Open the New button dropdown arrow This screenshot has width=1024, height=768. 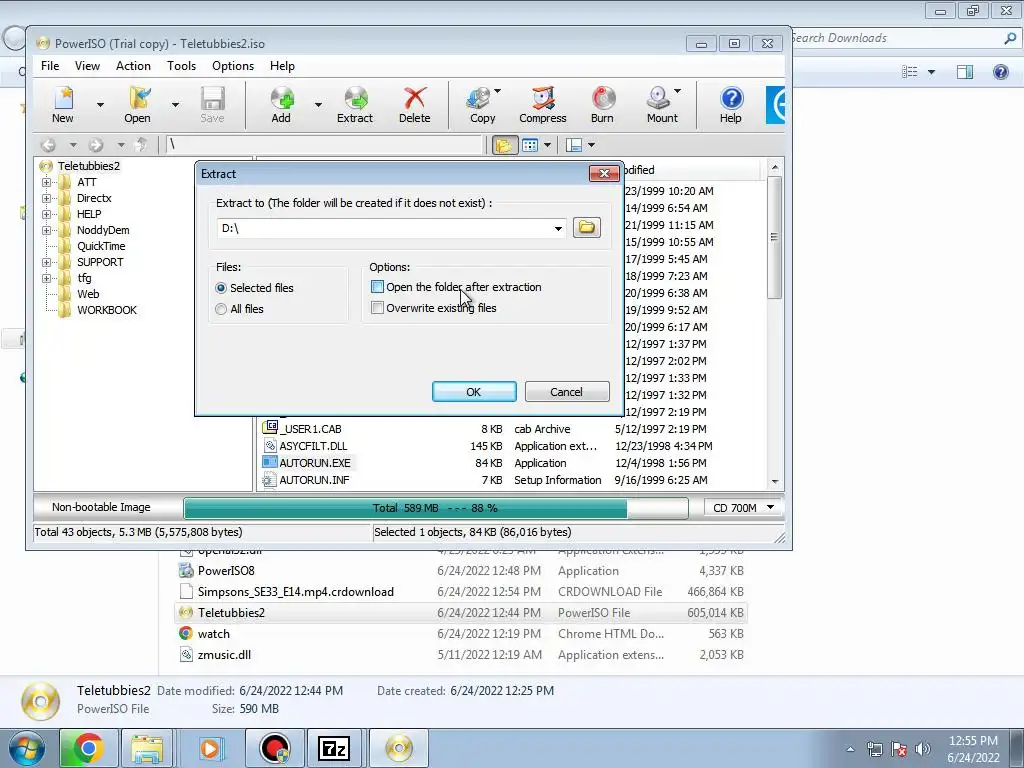[x=100, y=104]
